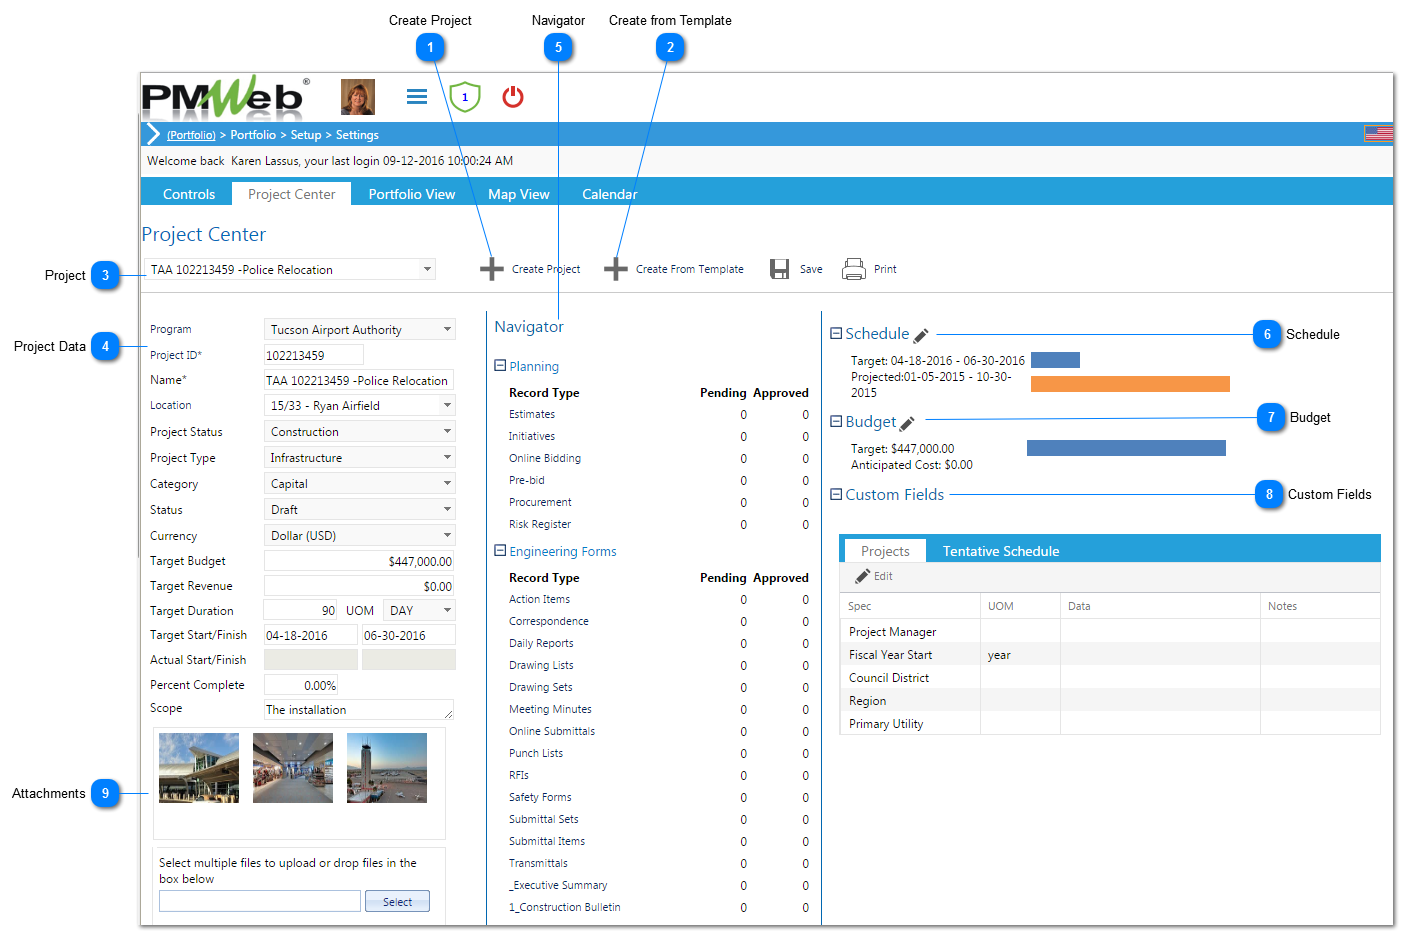Screen dimensions: 1402x934
Task: Open the Safety Forms record link
Action: (540, 797)
